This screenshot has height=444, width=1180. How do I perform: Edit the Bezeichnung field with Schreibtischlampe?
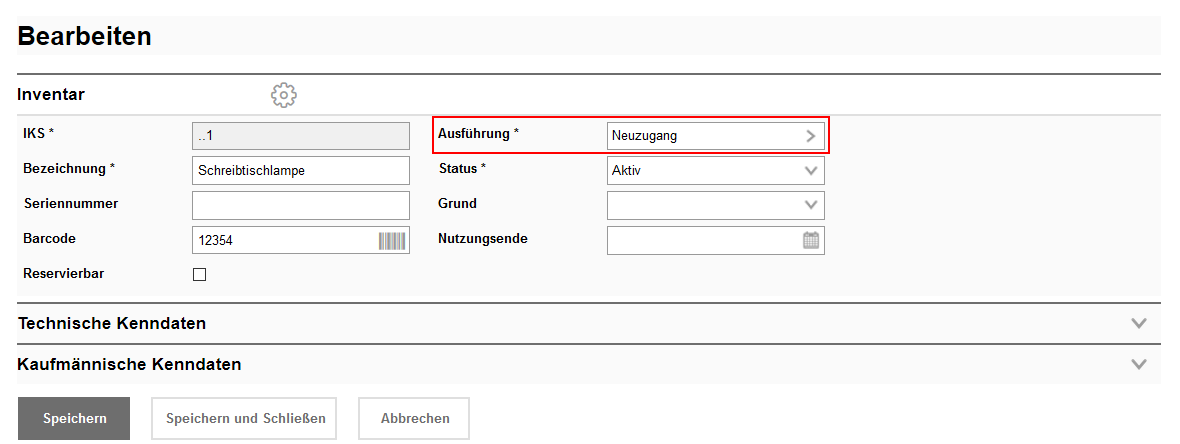301,171
